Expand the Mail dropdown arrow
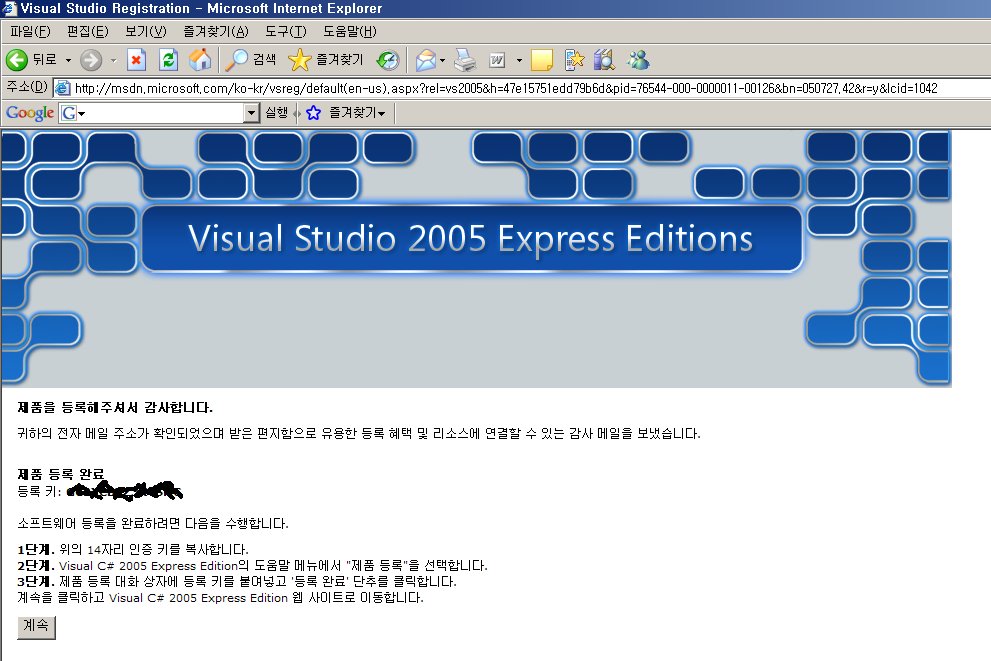The image size is (991, 661). coord(442,61)
